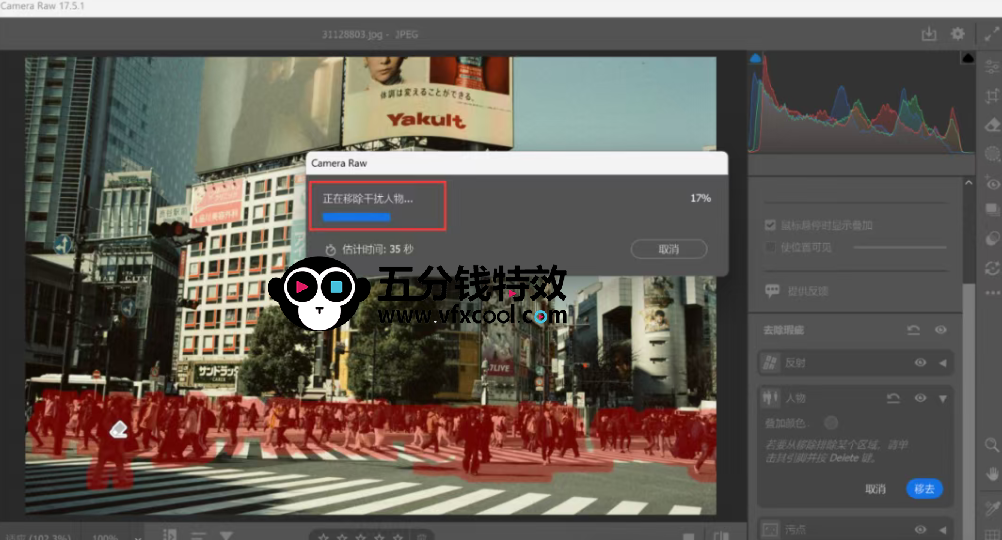Select the Hand tool
Viewport: 1002px width, 540px height.
992,473
